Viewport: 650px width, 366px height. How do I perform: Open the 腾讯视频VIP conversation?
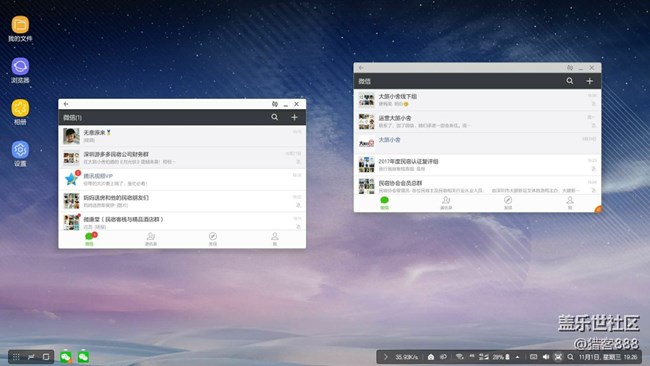coord(182,179)
